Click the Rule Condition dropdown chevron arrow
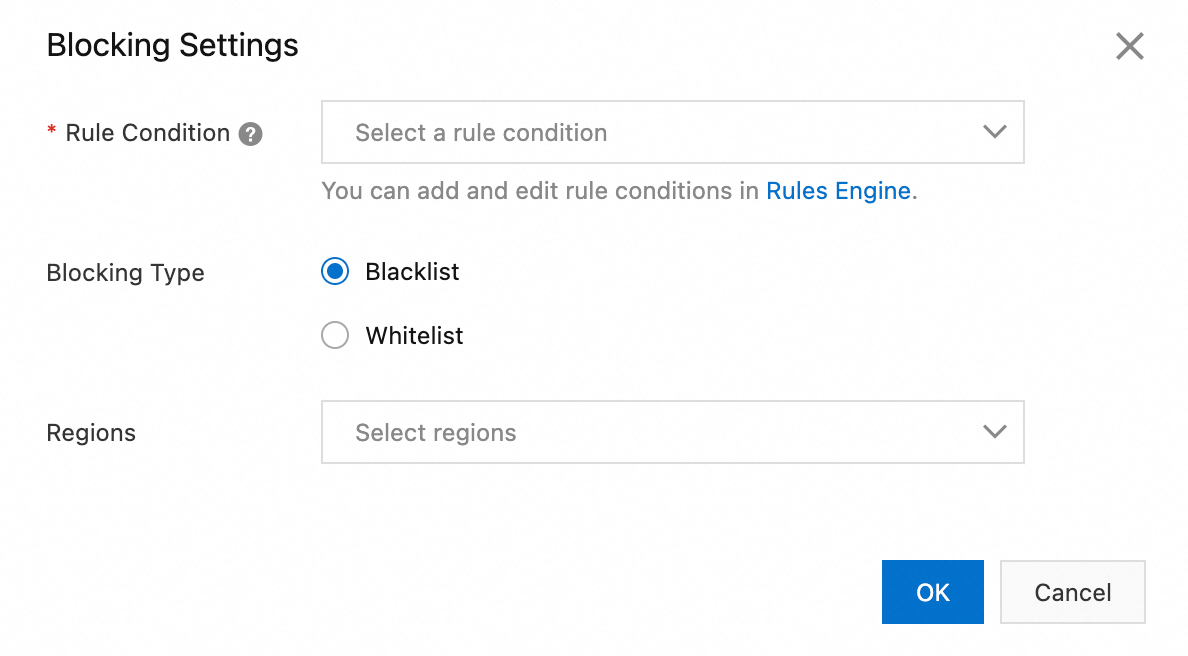 [994, 132]
